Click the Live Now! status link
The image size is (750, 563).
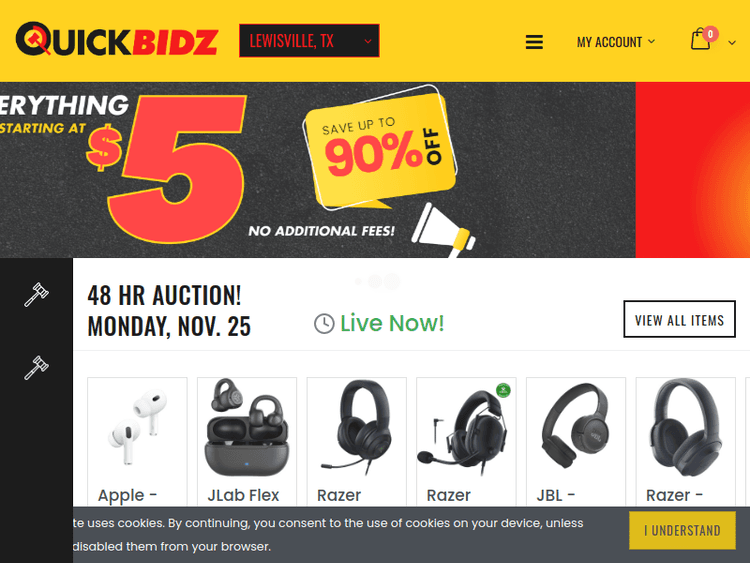[x=392, y=323]
